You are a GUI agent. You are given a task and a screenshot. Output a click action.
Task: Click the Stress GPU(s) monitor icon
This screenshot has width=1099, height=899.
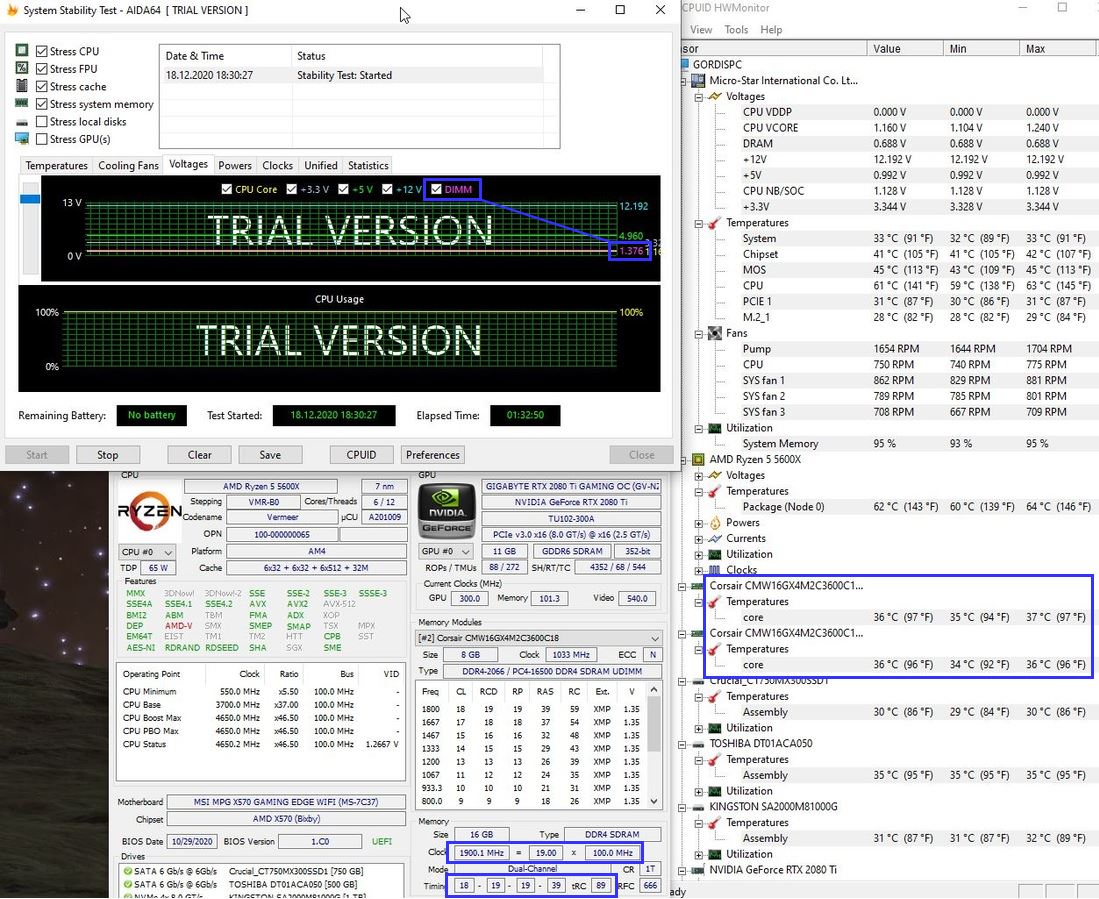(21, 139)
